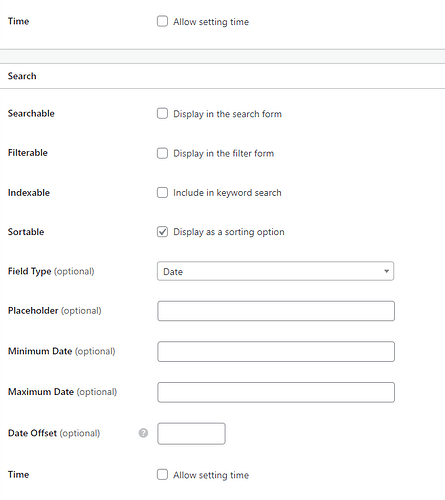Viewport: 445px width, 500px height.
Task: Enable the Searchable checkbox
Action: coord(162,113)
